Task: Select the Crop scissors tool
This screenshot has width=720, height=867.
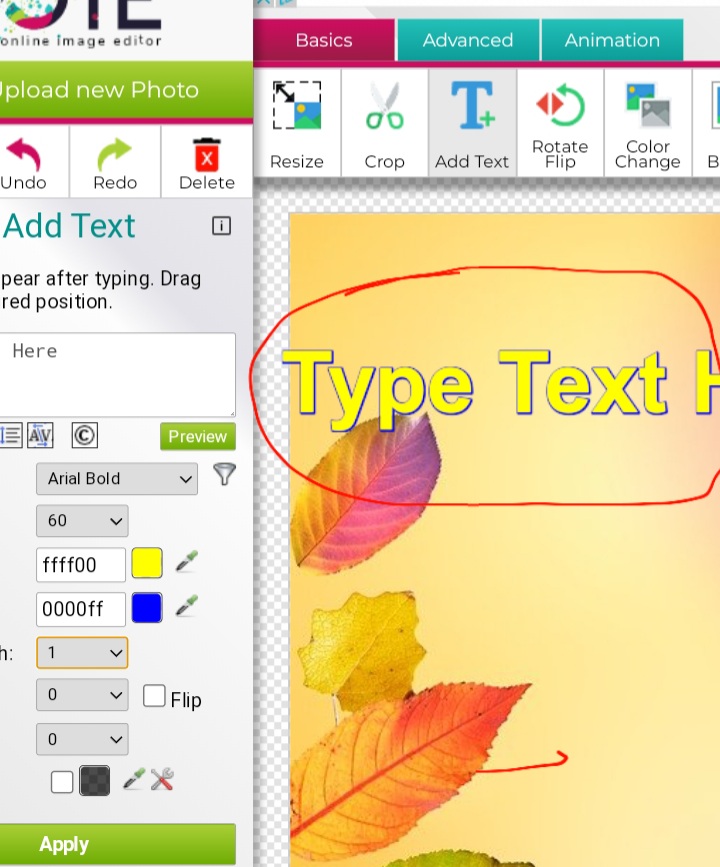Action: click(384, 108)
